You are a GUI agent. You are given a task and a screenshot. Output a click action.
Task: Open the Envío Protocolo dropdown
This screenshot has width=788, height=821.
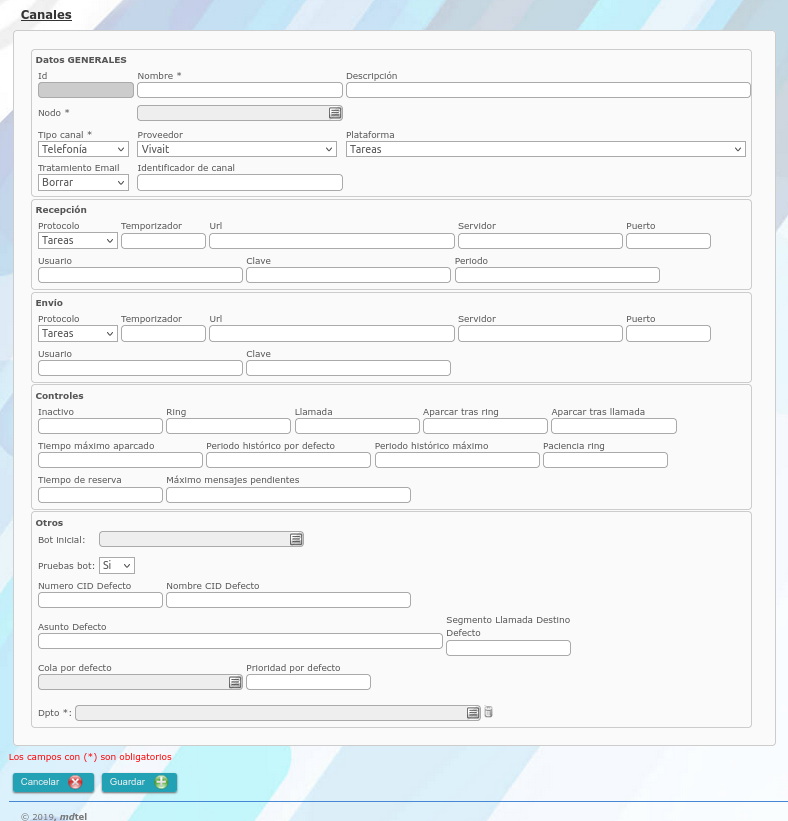pyautogui.click(x=77, y=334)
